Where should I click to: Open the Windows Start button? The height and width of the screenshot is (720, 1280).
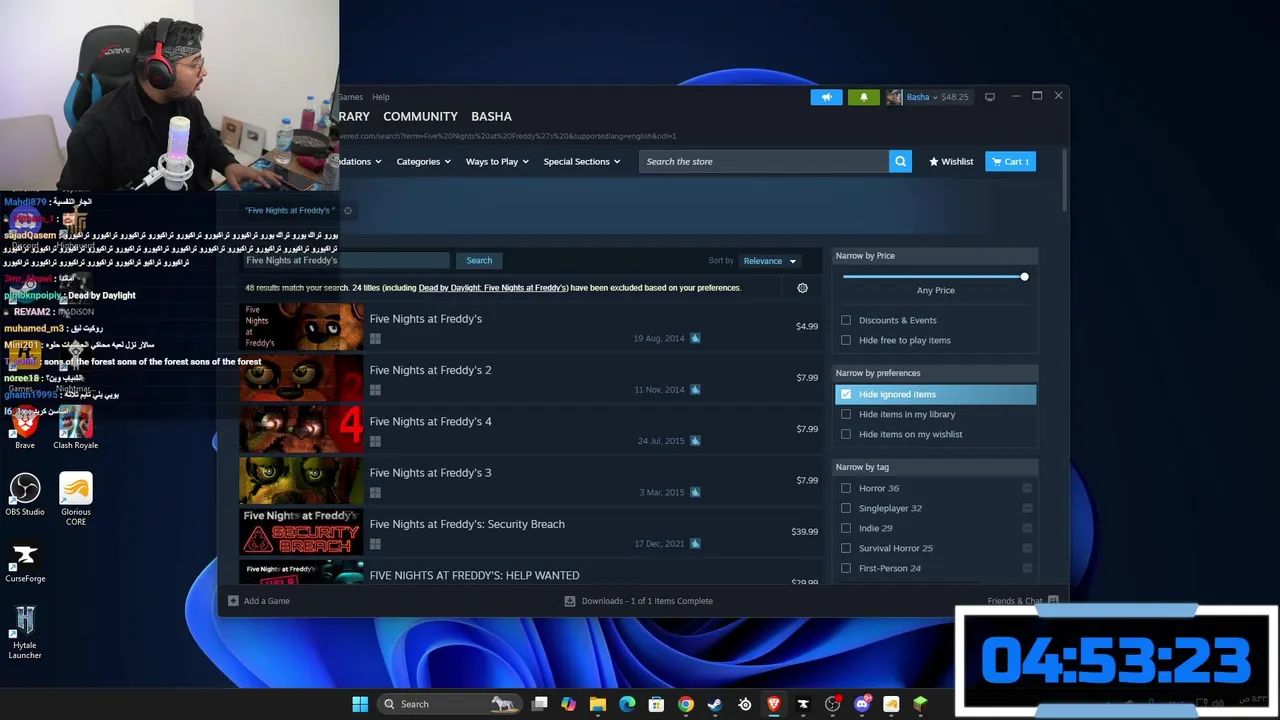coord(360,704)
